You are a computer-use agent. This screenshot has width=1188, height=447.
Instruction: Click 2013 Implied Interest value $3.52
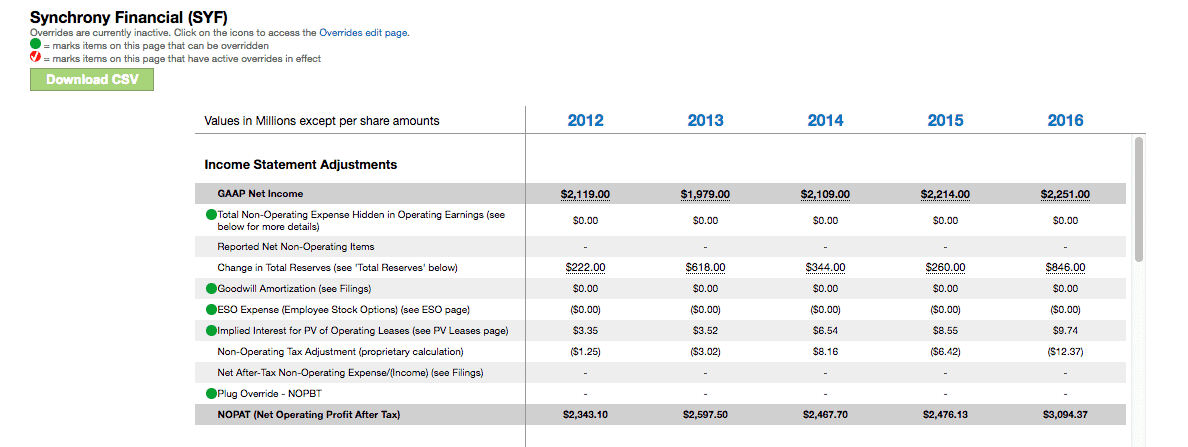pos(705,330)
